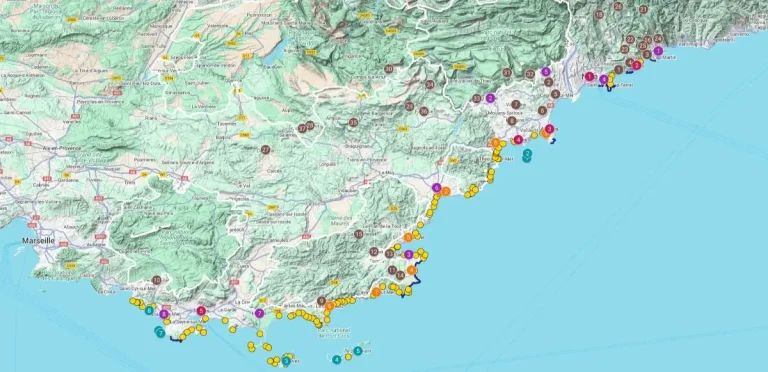The height and width of the screenshot is (372, 768).
Task: Click purple marker number 2
Action: [x=490, y=98]
